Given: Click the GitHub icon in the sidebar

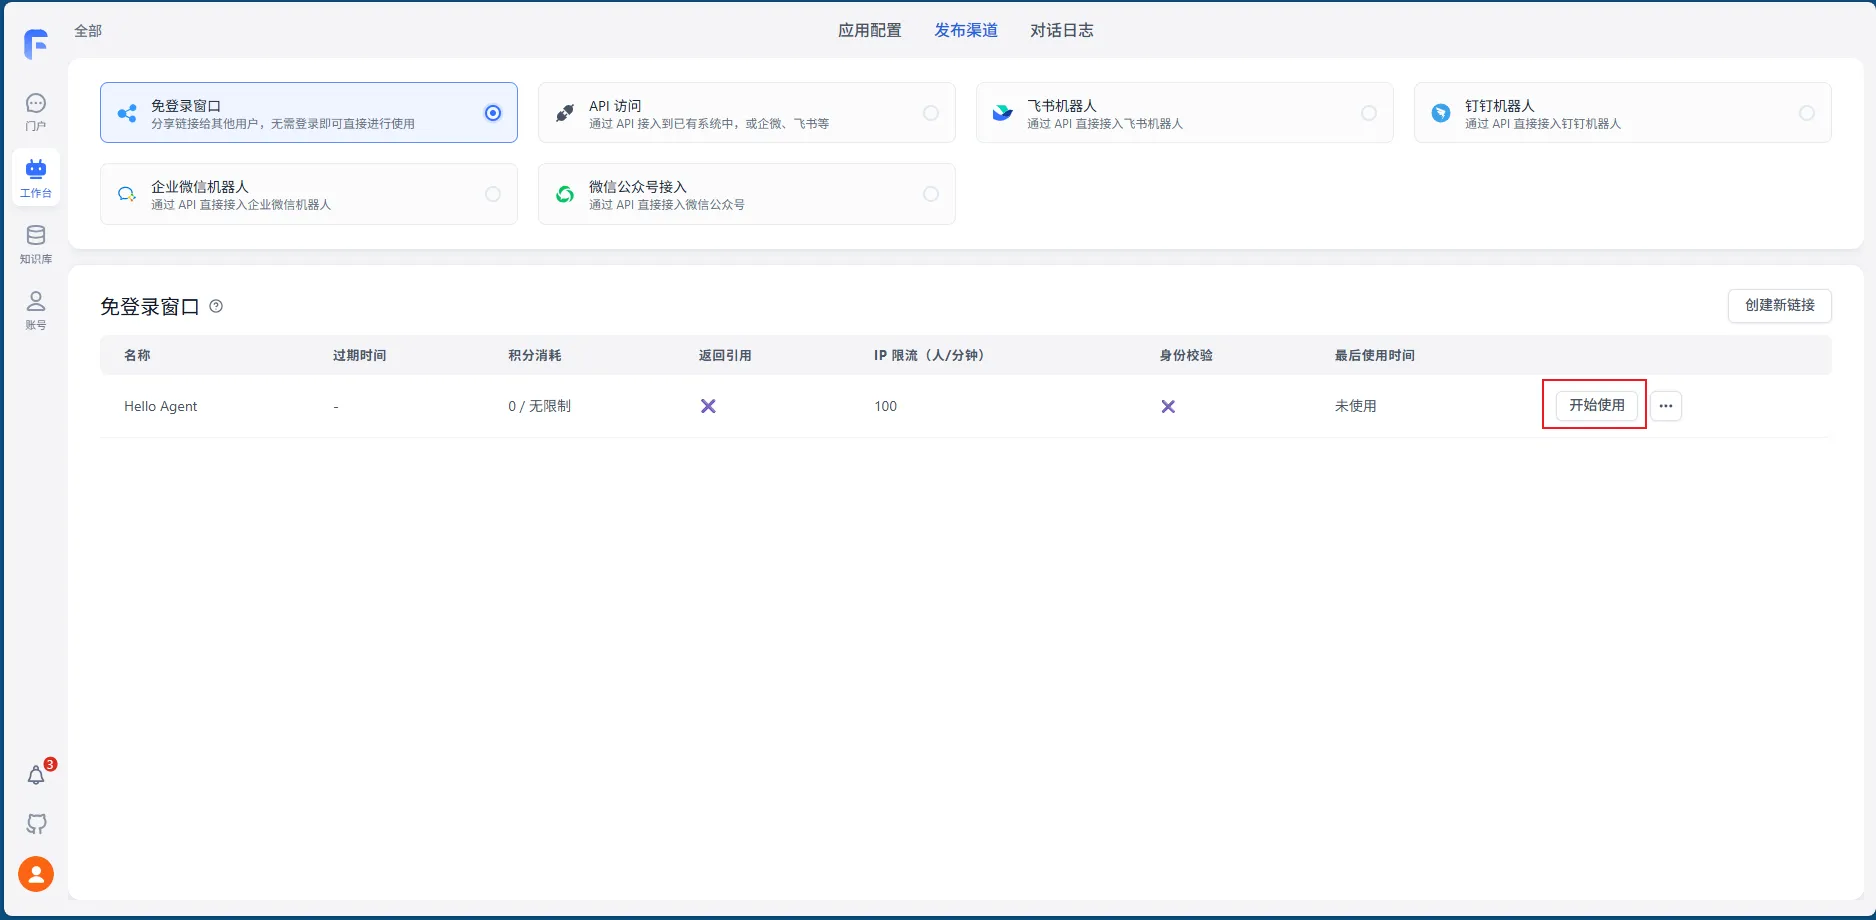Looking at the screenshot, I should [36, 823].
